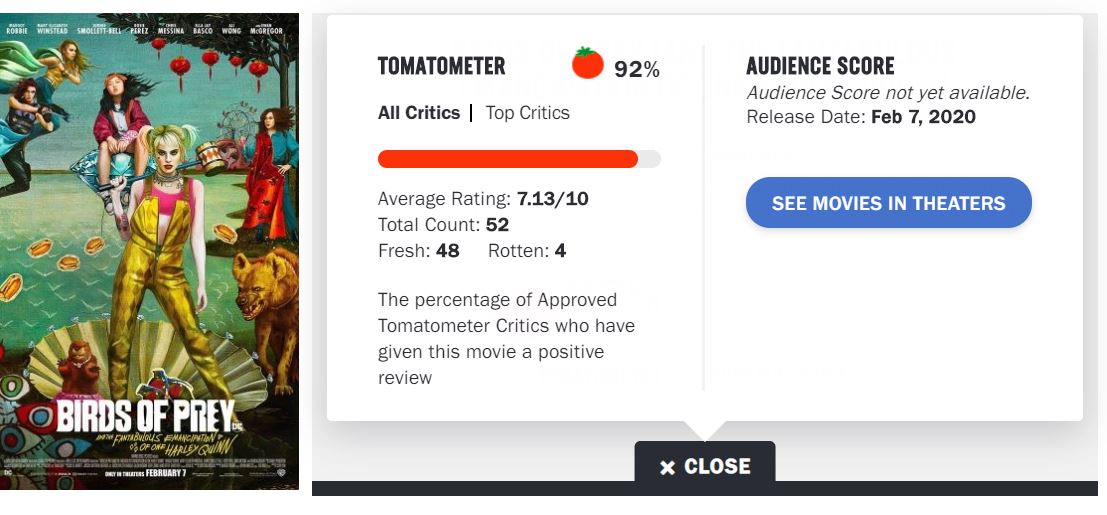Click the TOMATOMETER heading
Image resolution: width=1107 pixels, height=515 pixels.
point(441,67)
